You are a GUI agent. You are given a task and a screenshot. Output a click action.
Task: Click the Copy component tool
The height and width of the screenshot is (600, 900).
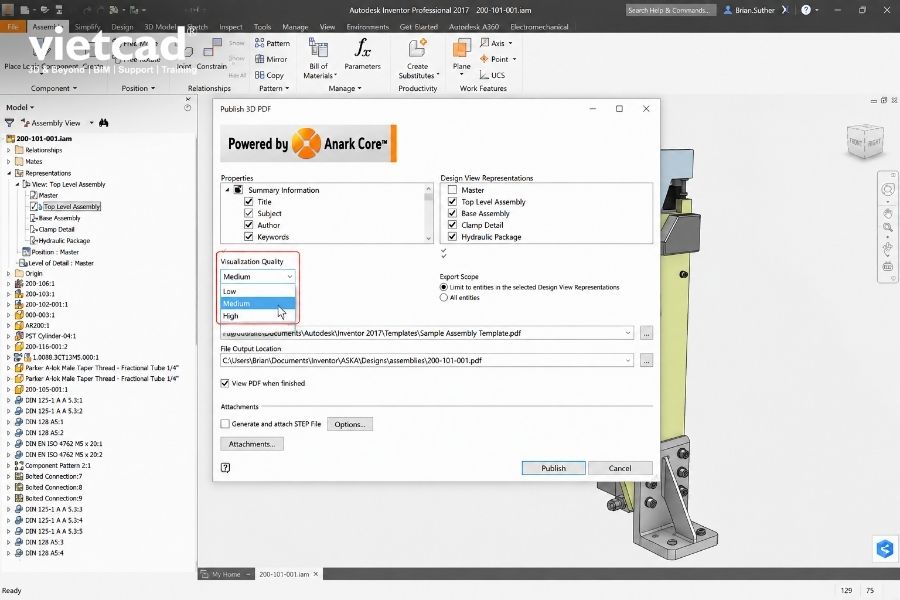coord(269,75)
